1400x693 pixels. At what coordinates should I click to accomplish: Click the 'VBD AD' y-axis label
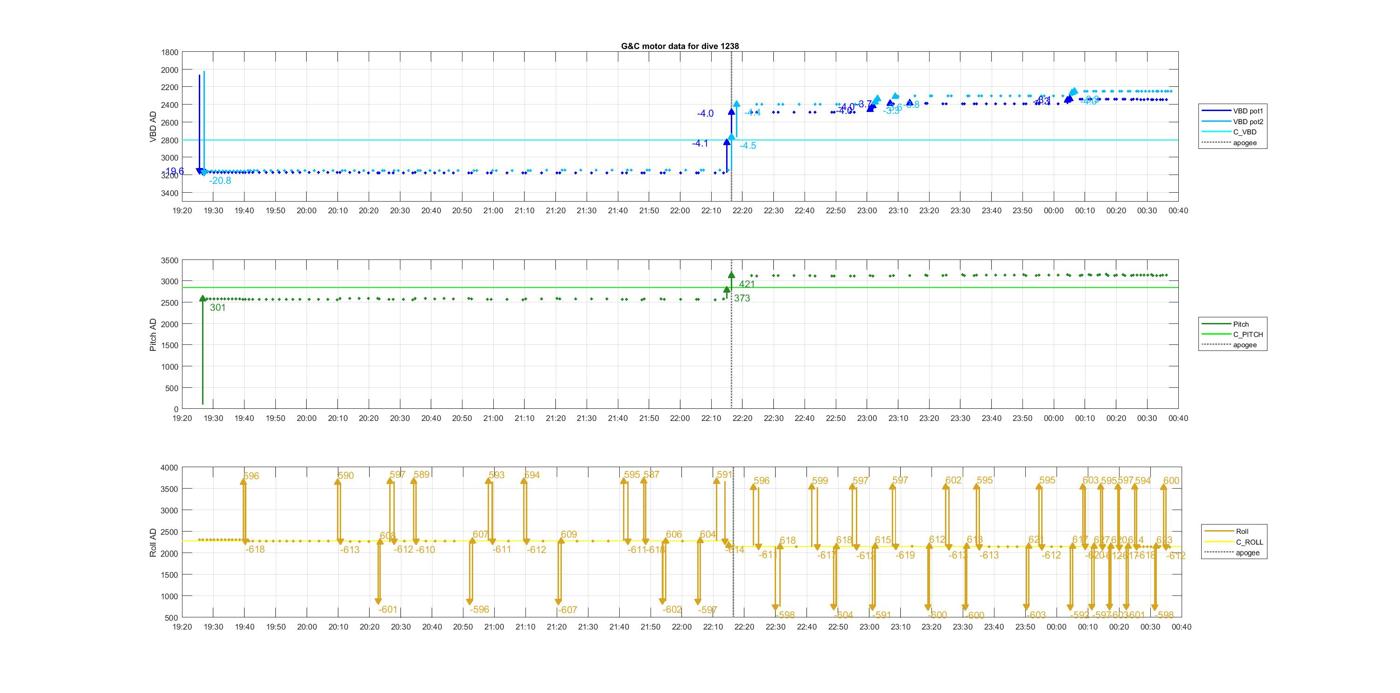click(153, 126)
